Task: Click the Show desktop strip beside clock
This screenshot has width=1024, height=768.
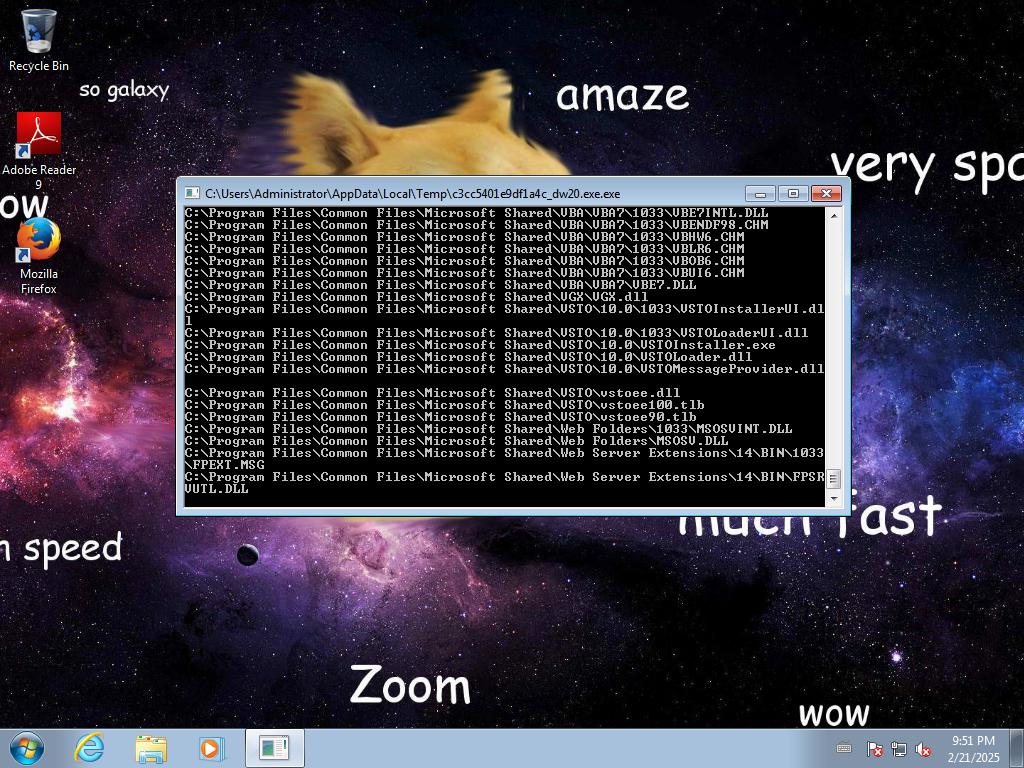Action: pos(1017,748)
